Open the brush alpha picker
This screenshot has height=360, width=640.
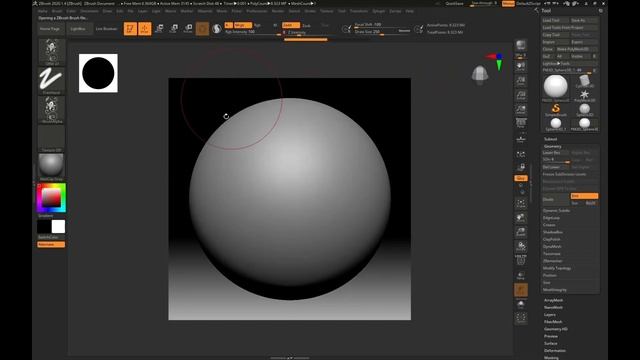click(51, 109)
